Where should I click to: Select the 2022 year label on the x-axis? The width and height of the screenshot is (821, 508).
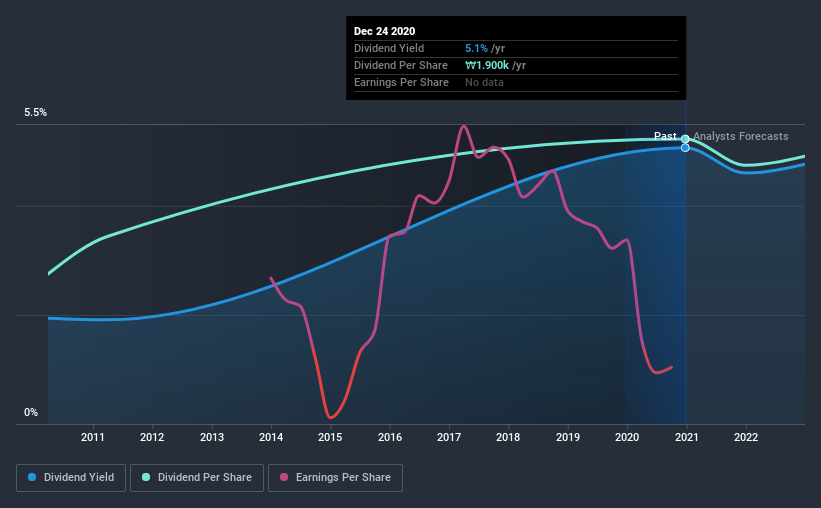746,437
